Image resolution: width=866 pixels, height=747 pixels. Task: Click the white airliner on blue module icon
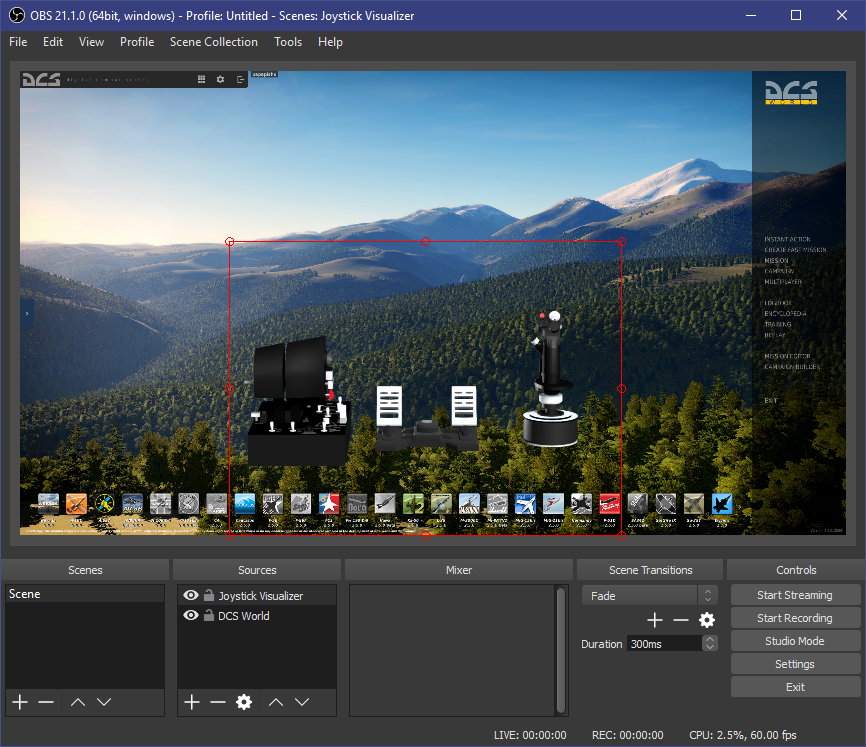coord(525,504)
